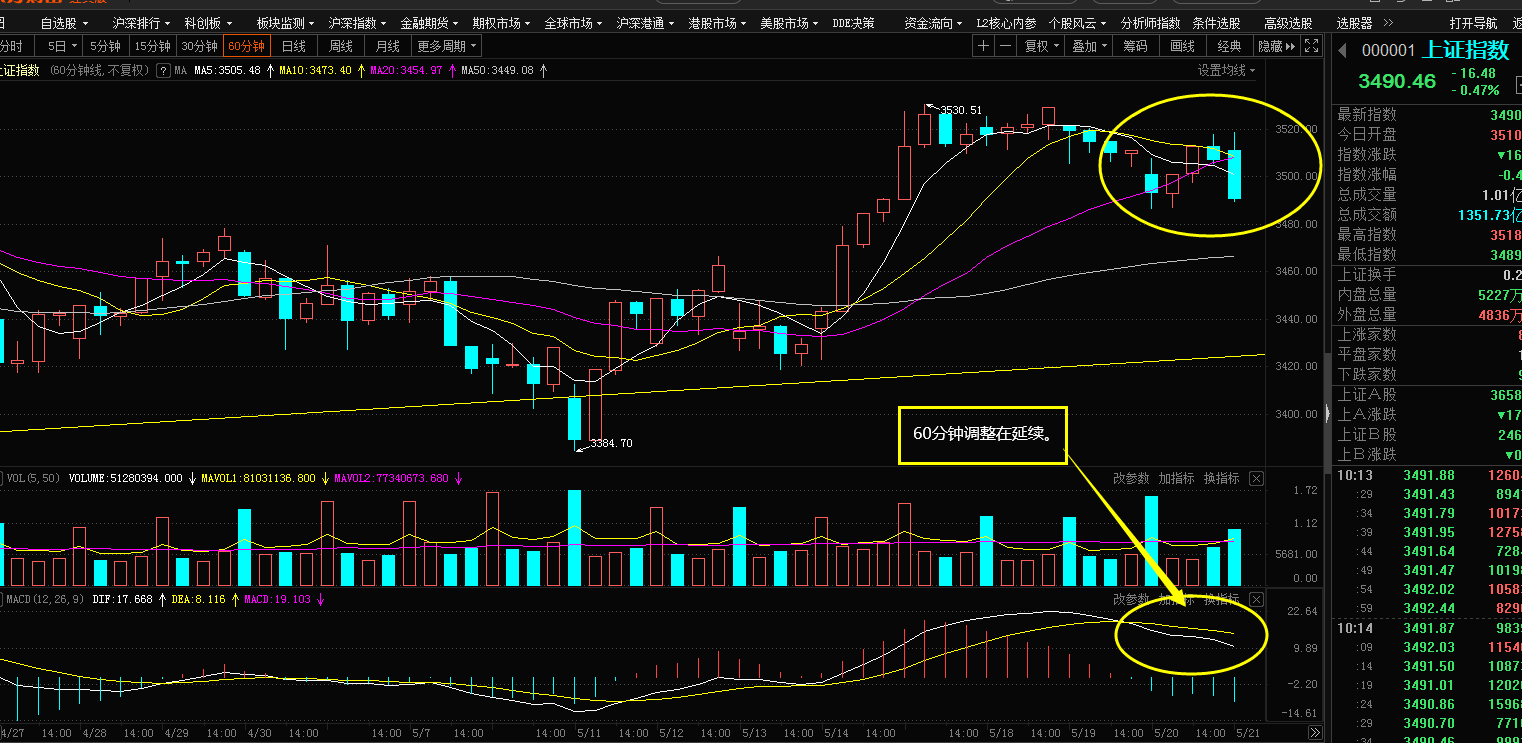Collapse the quote panel with left arrow
The image size is (1522, 743).
(1343, 51)
